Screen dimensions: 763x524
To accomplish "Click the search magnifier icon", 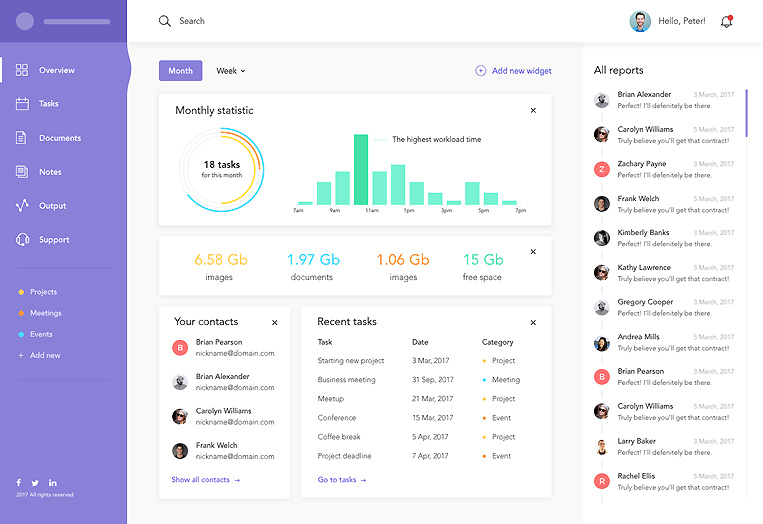I will pos(165,21).
